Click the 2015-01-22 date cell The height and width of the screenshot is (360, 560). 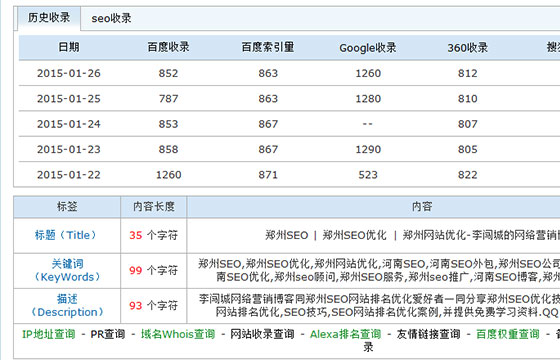click(69, 175)
